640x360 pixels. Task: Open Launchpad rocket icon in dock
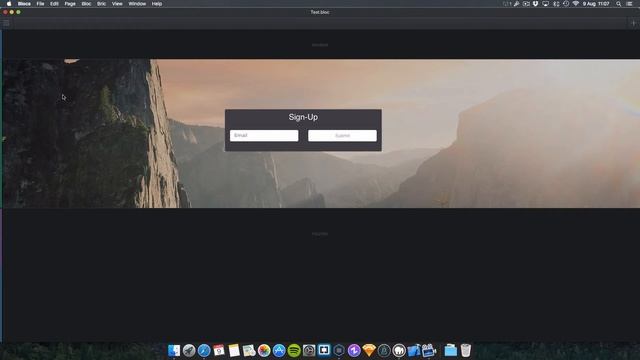pyautogui.click(x=189, y=350)
